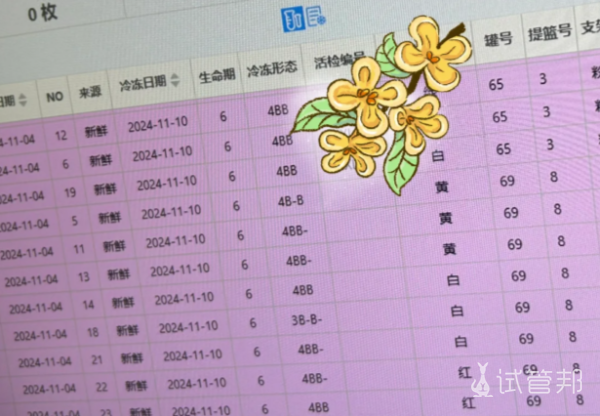Select the NO cell with value 14
This screenshot has height=416, width=600.
point(88,304)
